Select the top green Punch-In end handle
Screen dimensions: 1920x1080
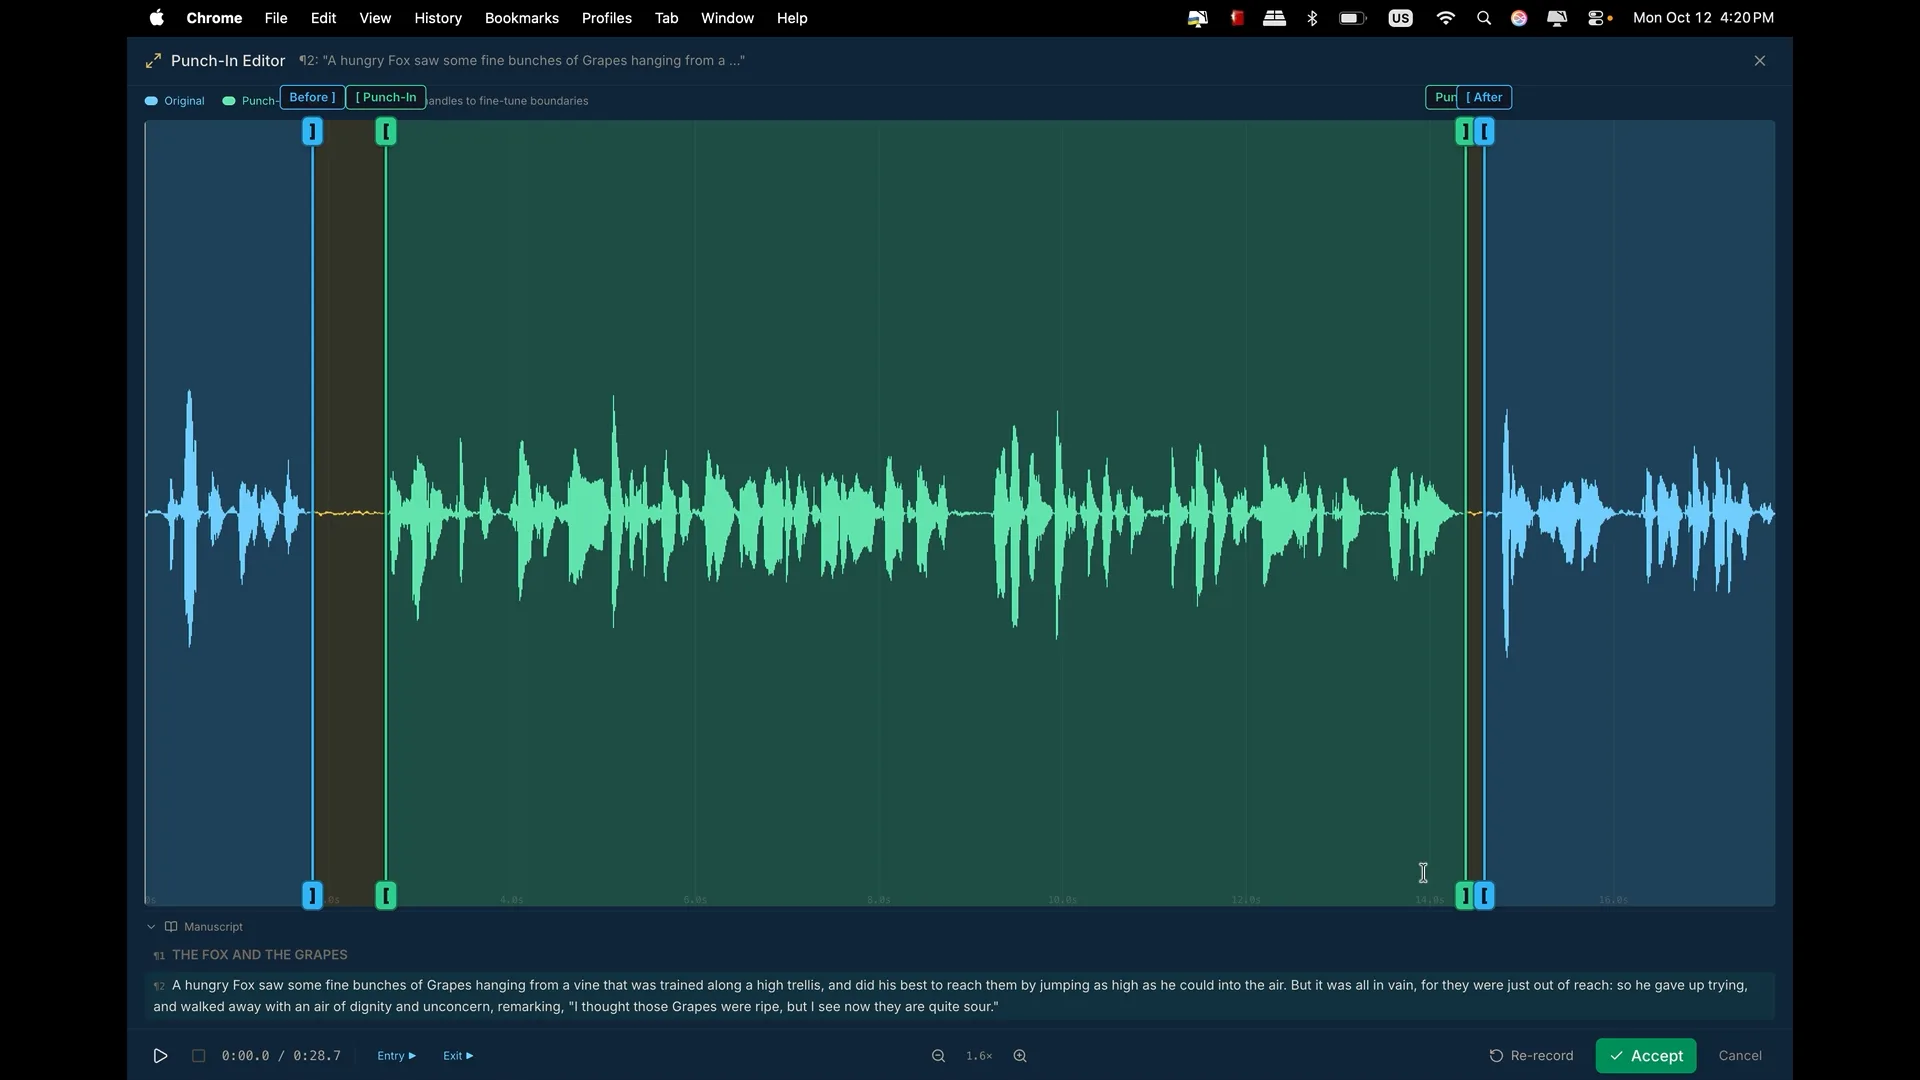pos(1464,131)
